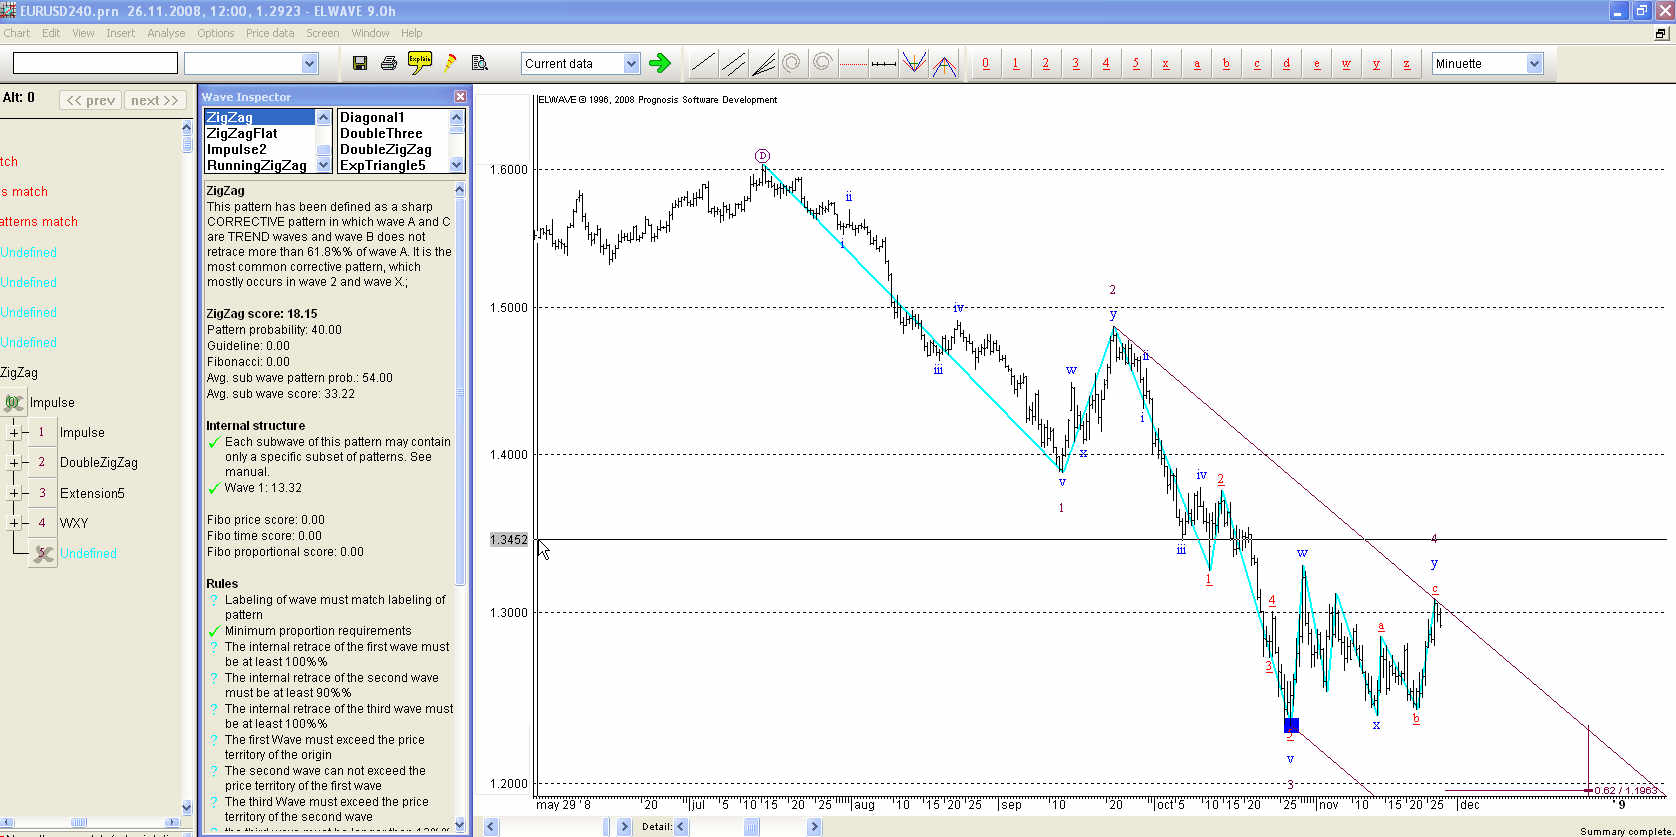Open the Analyse menu
Screen dimensions: 1676x837
pyautogui.click(x=166, y=33)
